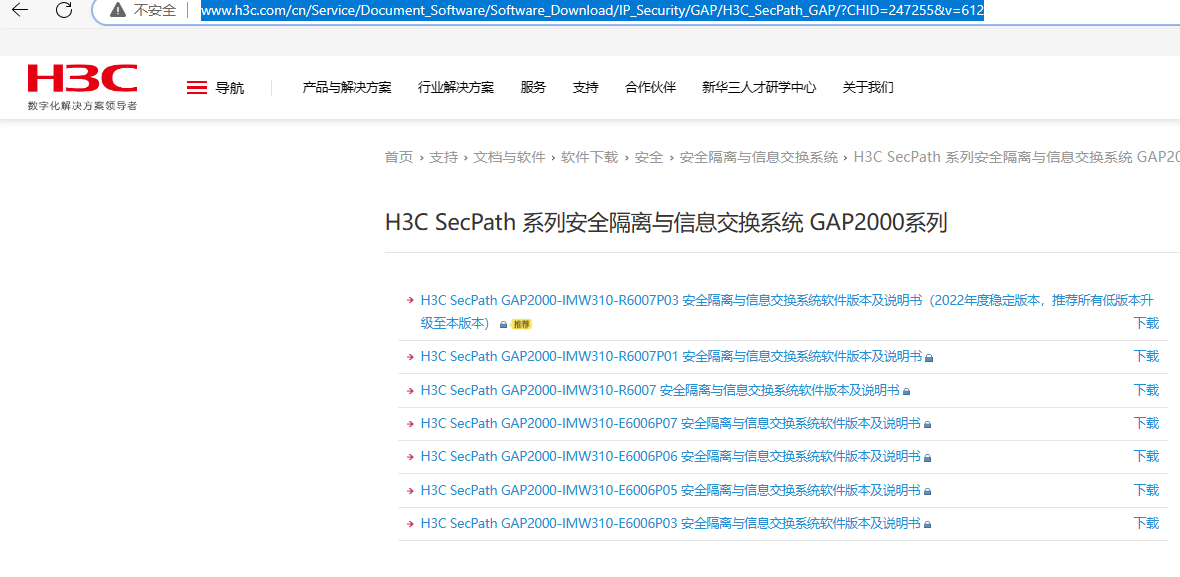
Task: Click the 不安全 label in address bar
Action: pos(155,10)
